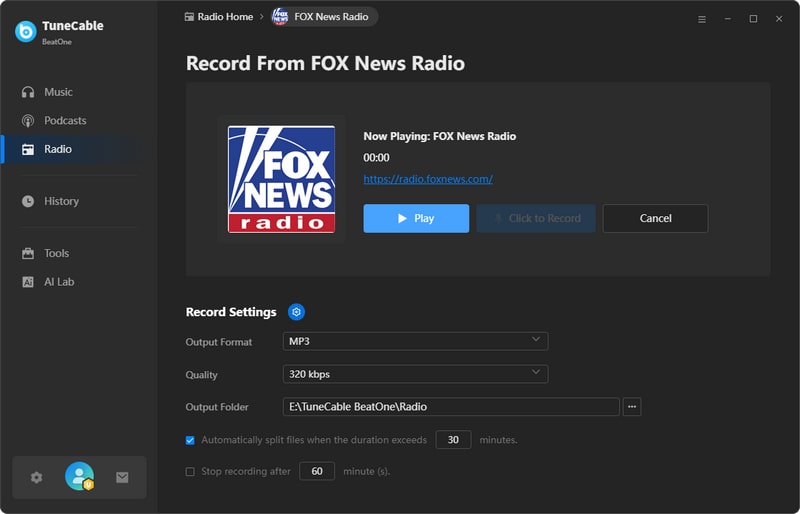Image resolution: width=800 pixels, height=514 pixels.
Task: Click the 30 minutes split duration field
Action: pos(453,439)
